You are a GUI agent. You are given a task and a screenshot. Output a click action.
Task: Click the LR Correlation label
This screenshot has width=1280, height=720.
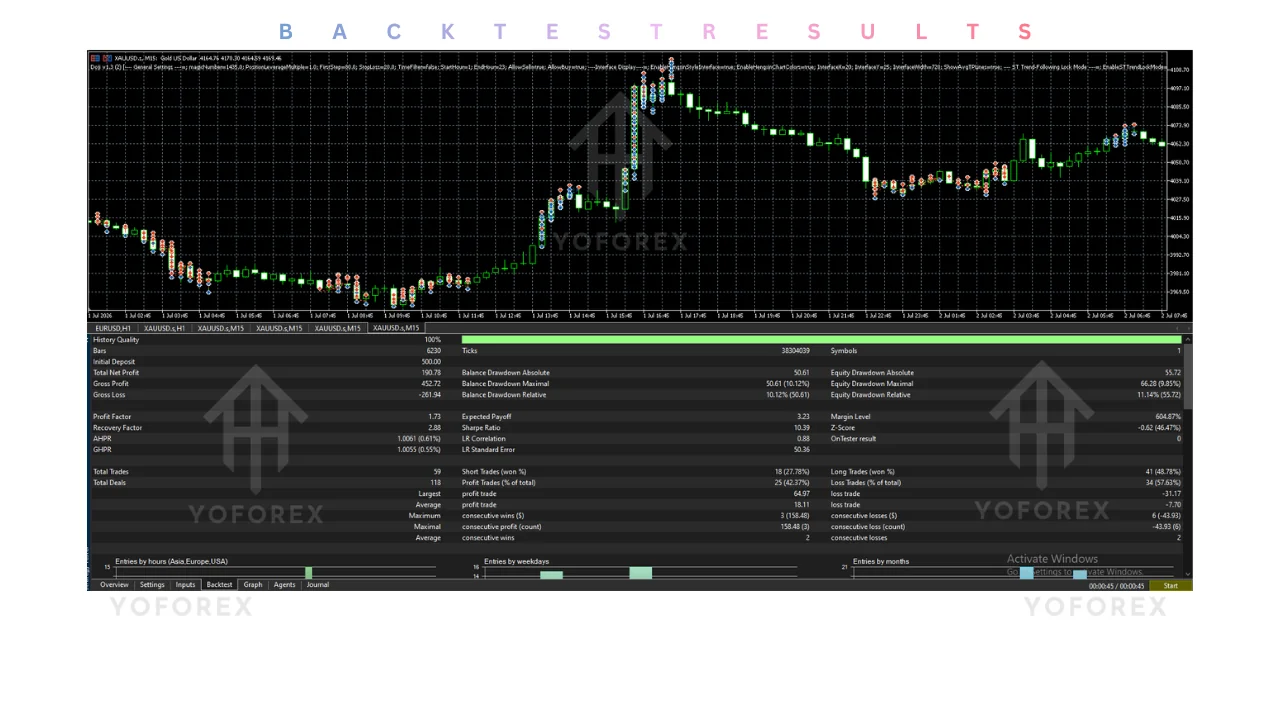(x=484, y=439)
